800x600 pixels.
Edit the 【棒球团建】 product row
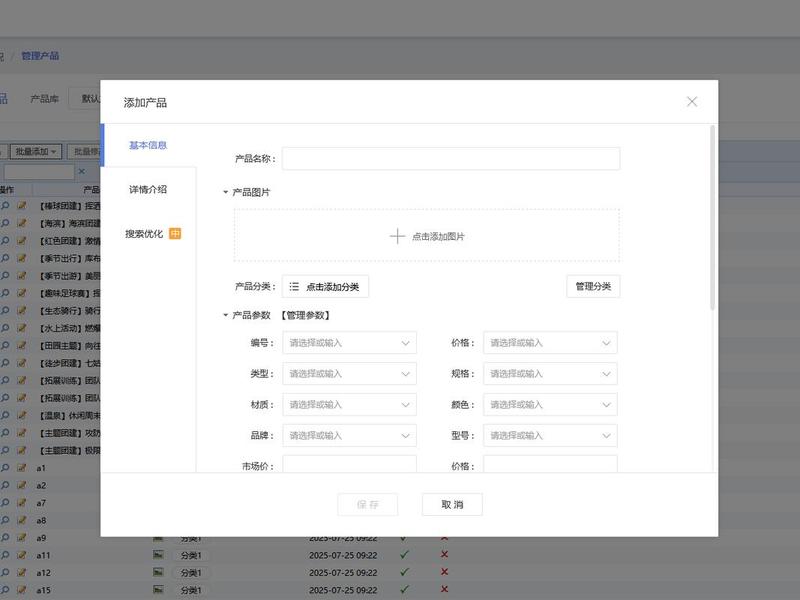point(21,206)
